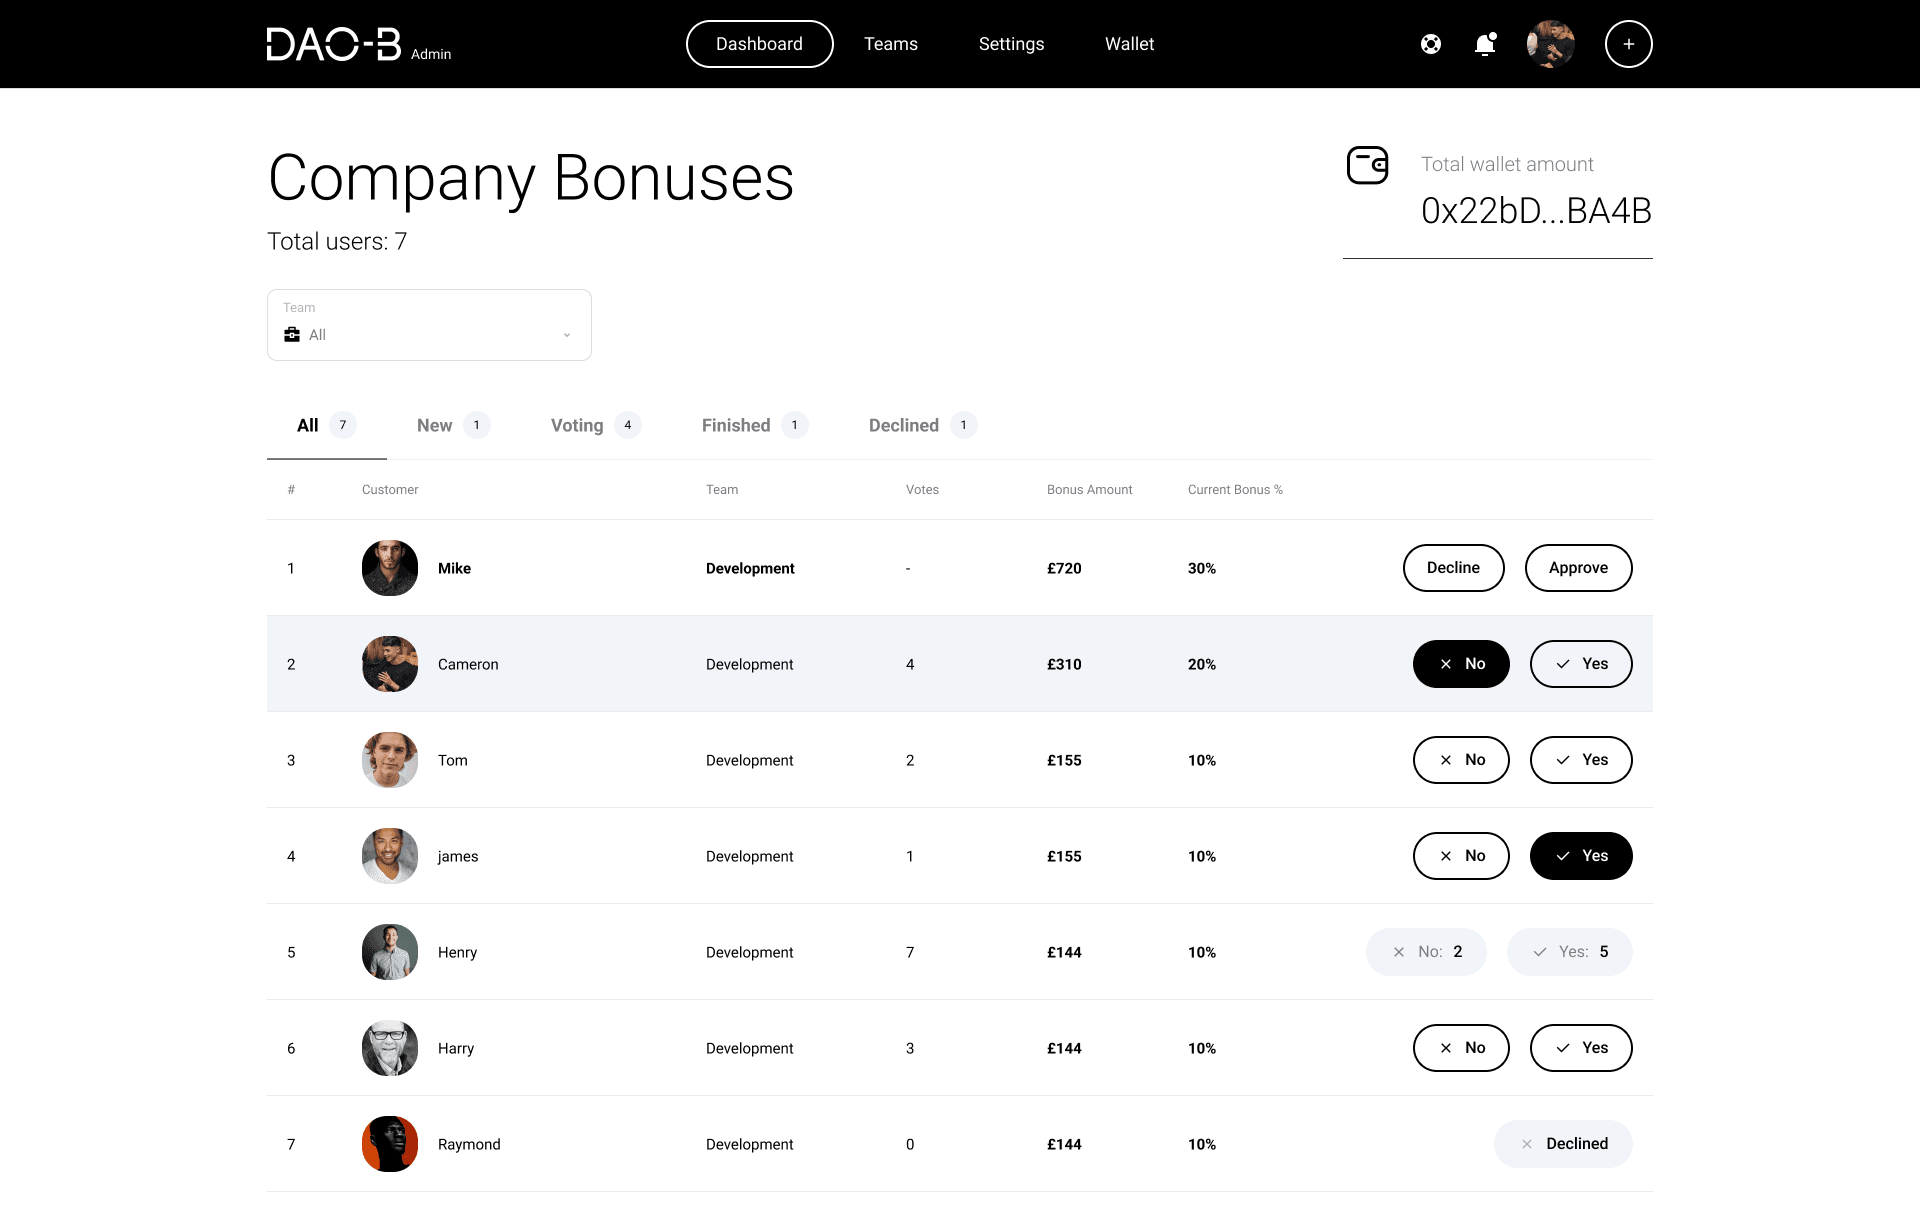Viewport: 1920px width, 1229px height.
Task: Vote No on Cameron's bonus
Action: pos(1461,664)
